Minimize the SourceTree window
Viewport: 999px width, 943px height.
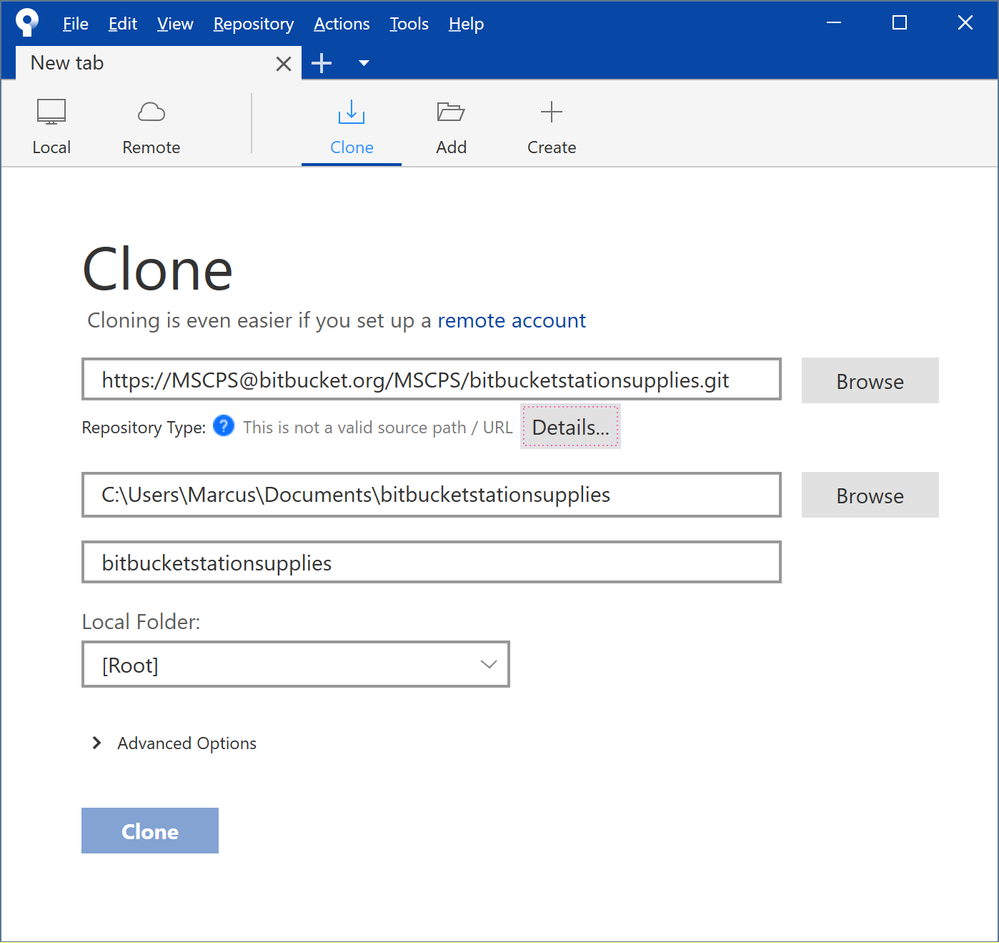833,23
